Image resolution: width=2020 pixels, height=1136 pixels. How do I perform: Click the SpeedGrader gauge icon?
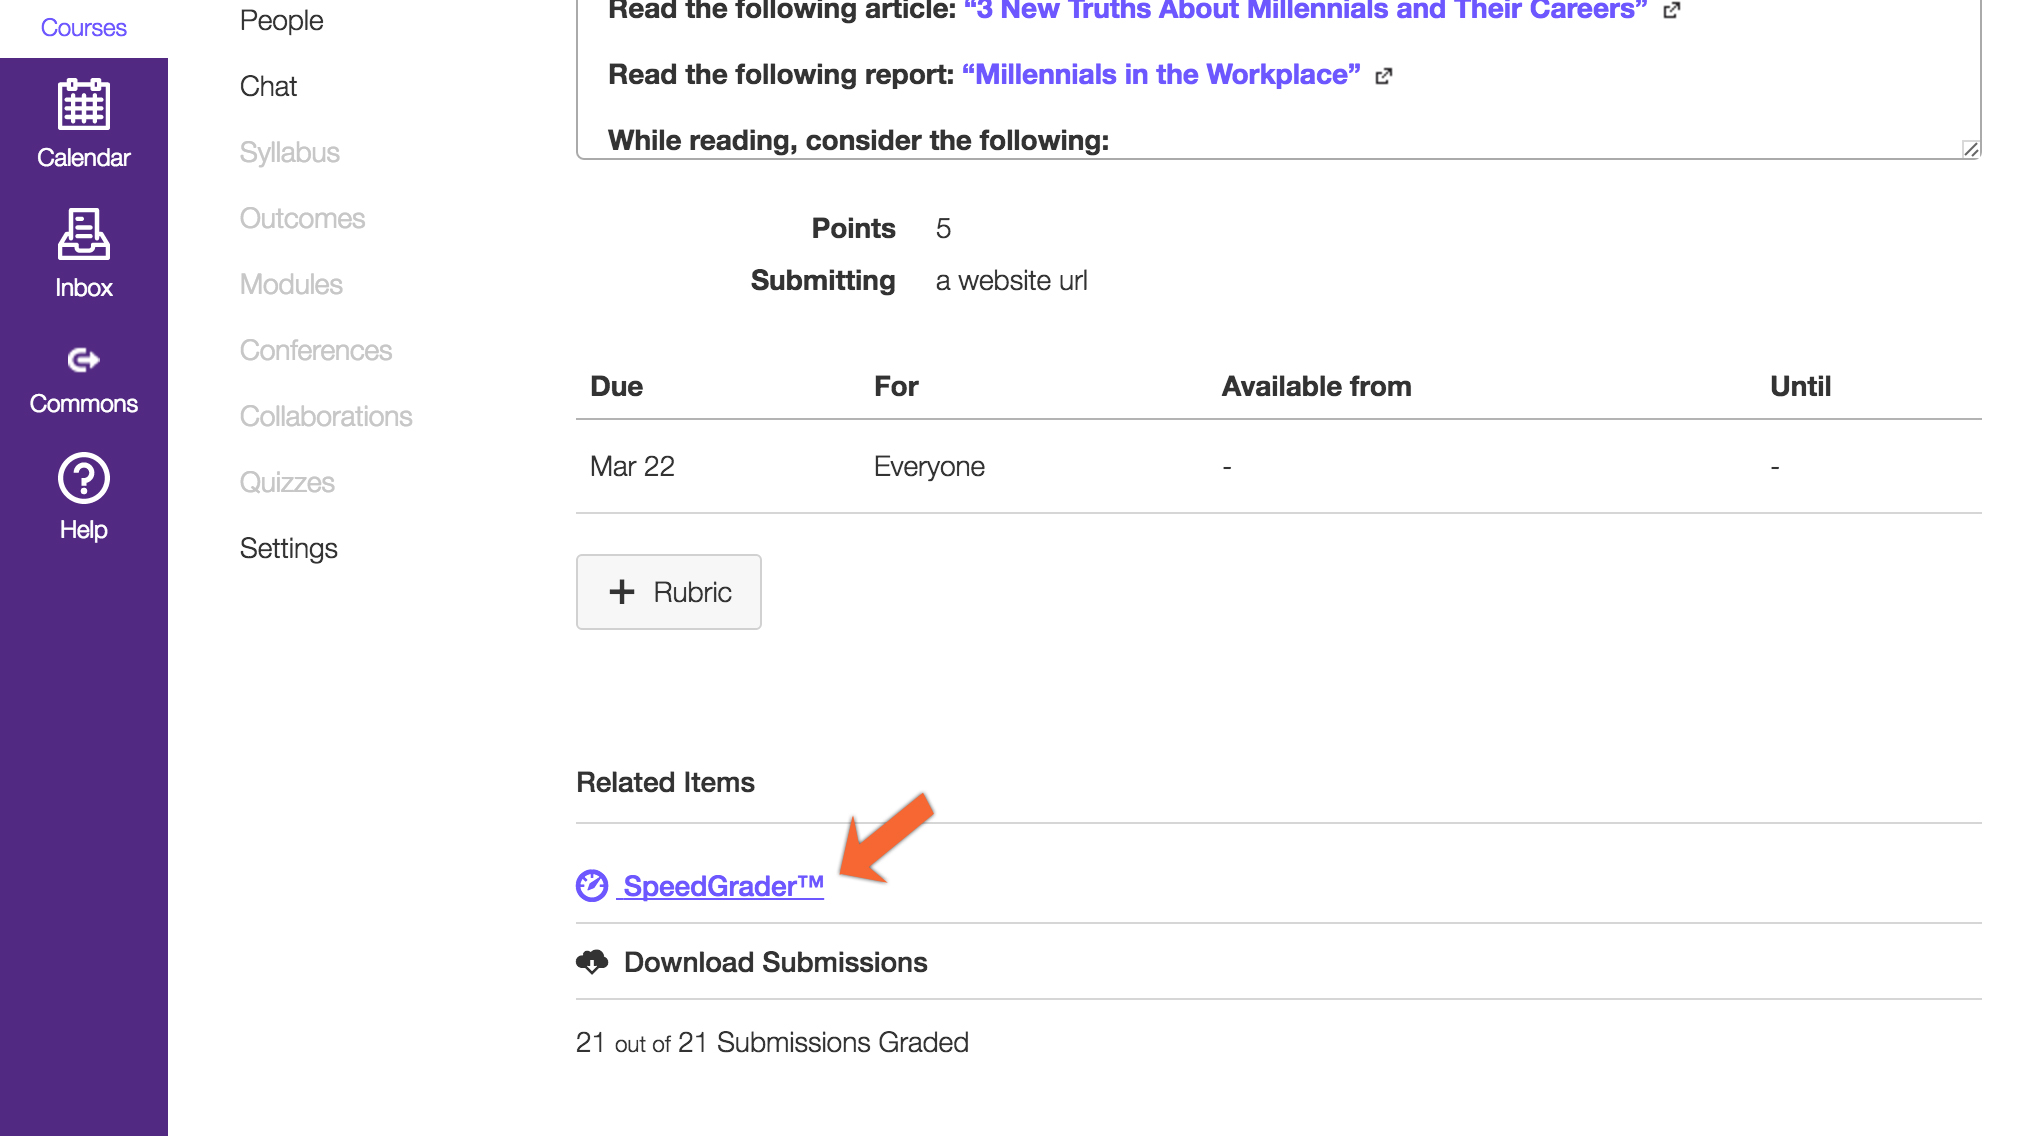pos(592,885)
